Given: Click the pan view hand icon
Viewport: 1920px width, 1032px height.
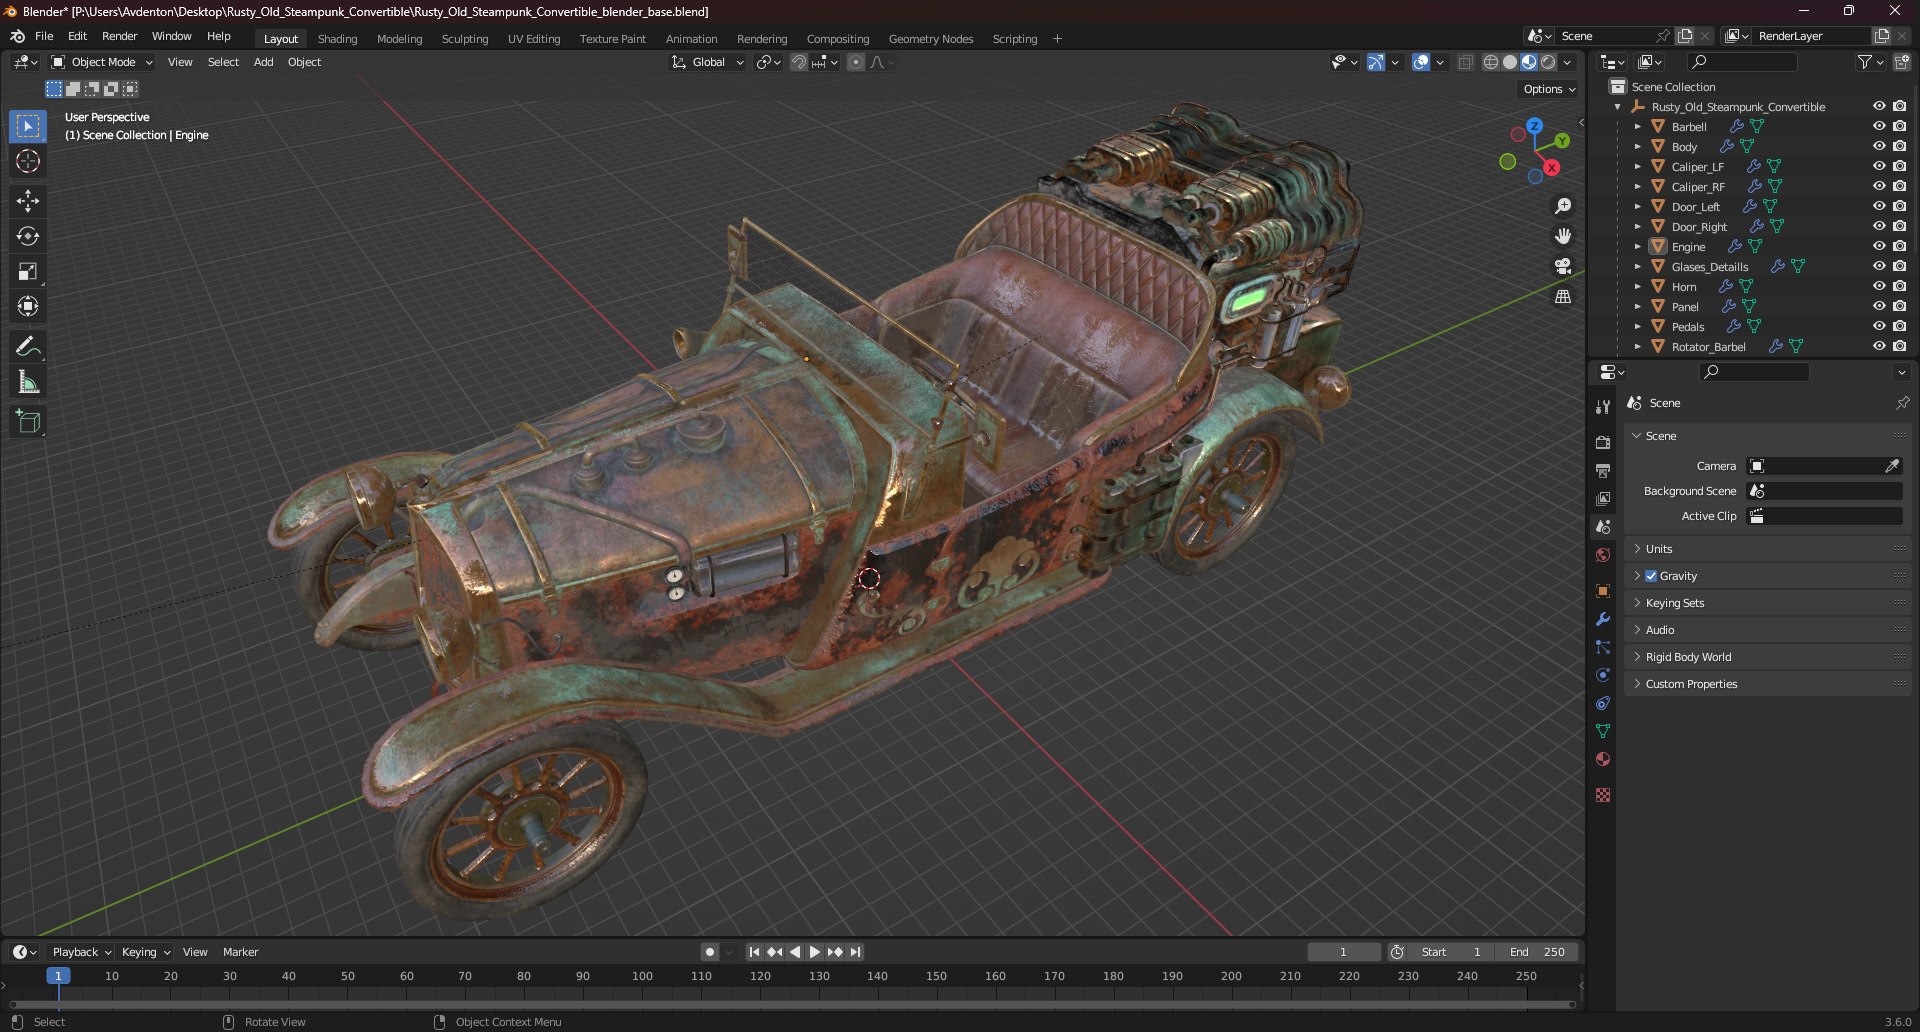Looking at the screenshot, I should [1563, 236].
